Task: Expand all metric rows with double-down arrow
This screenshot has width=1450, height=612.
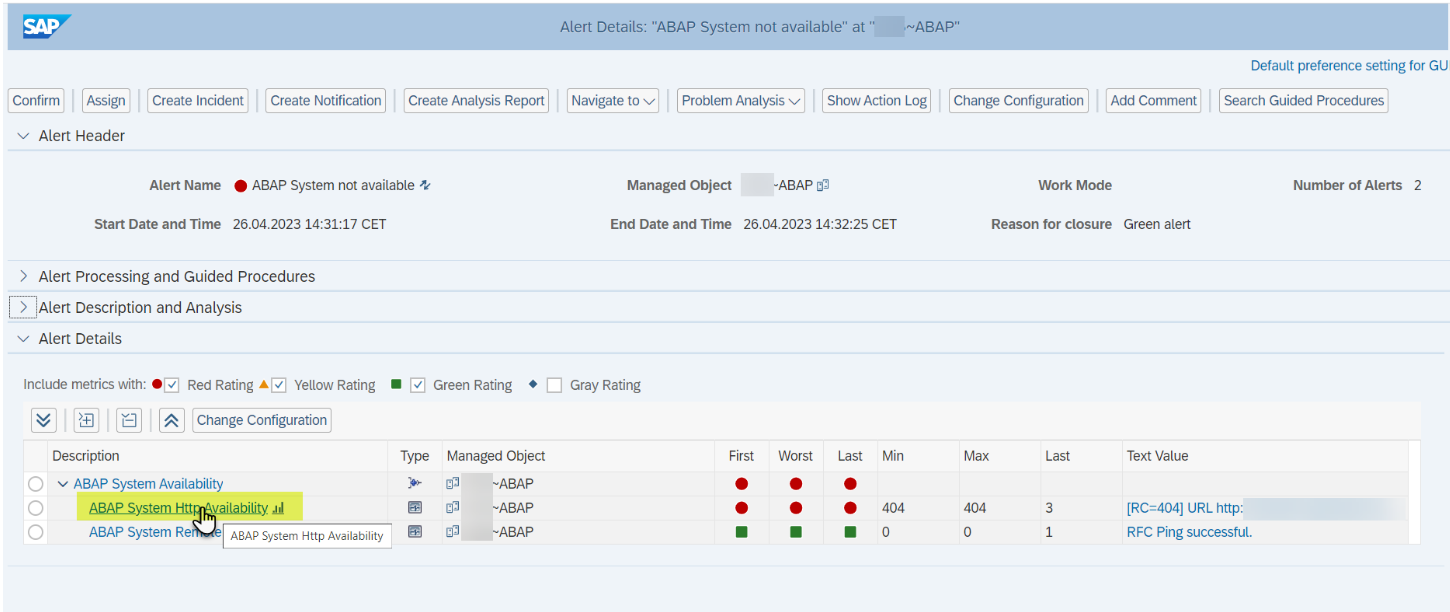Action: tap(42, 420)
